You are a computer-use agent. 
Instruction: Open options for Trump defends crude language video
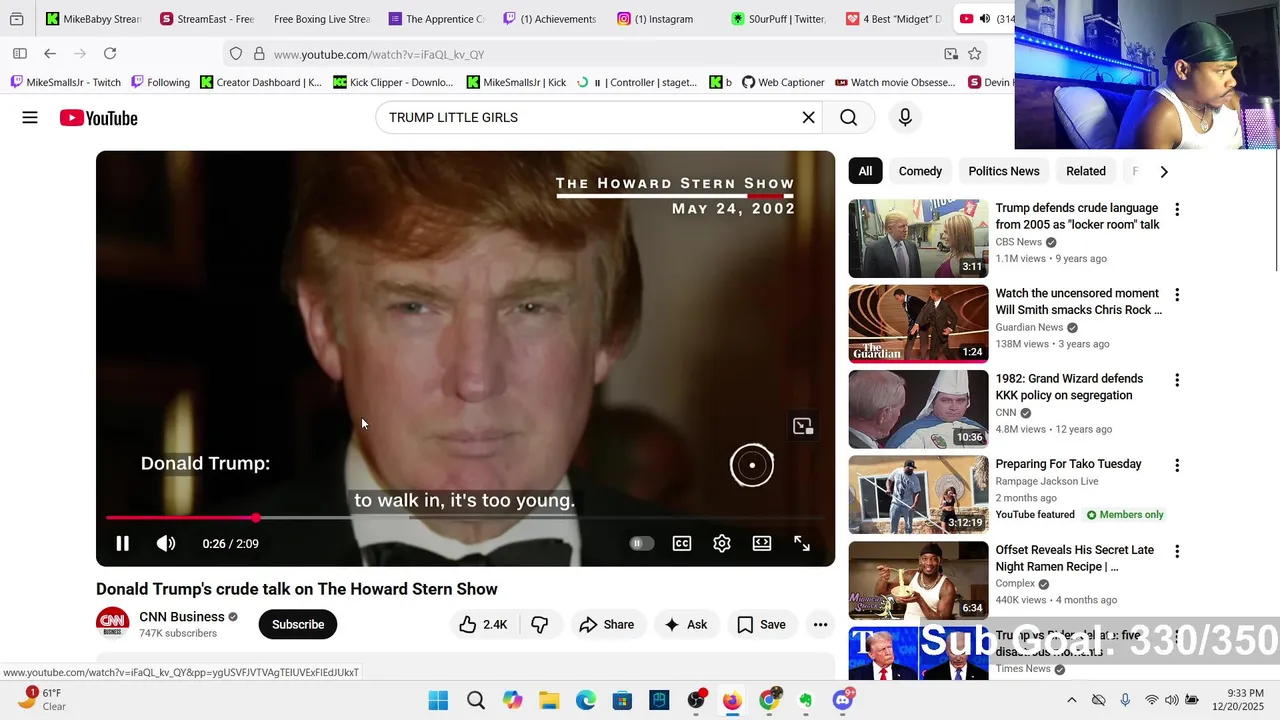coord(1177,210)
